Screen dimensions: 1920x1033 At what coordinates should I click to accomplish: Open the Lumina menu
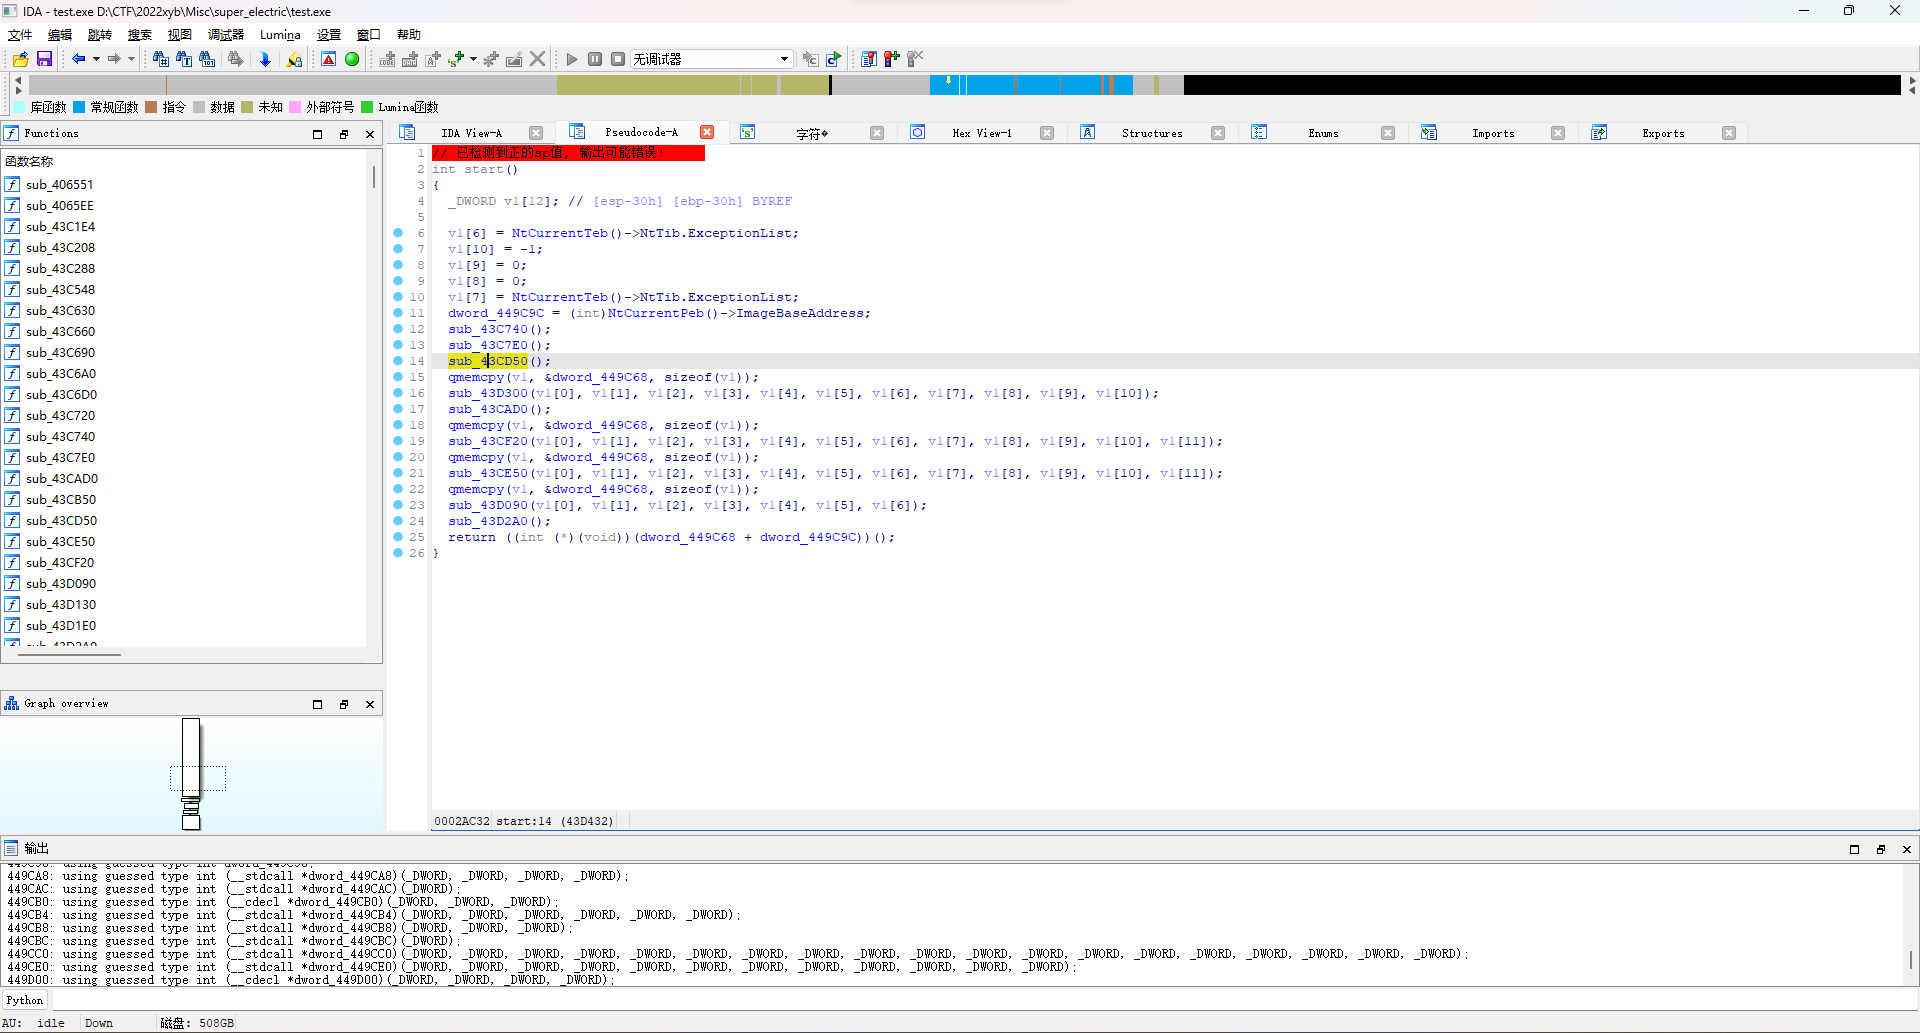tap(280, 35)
